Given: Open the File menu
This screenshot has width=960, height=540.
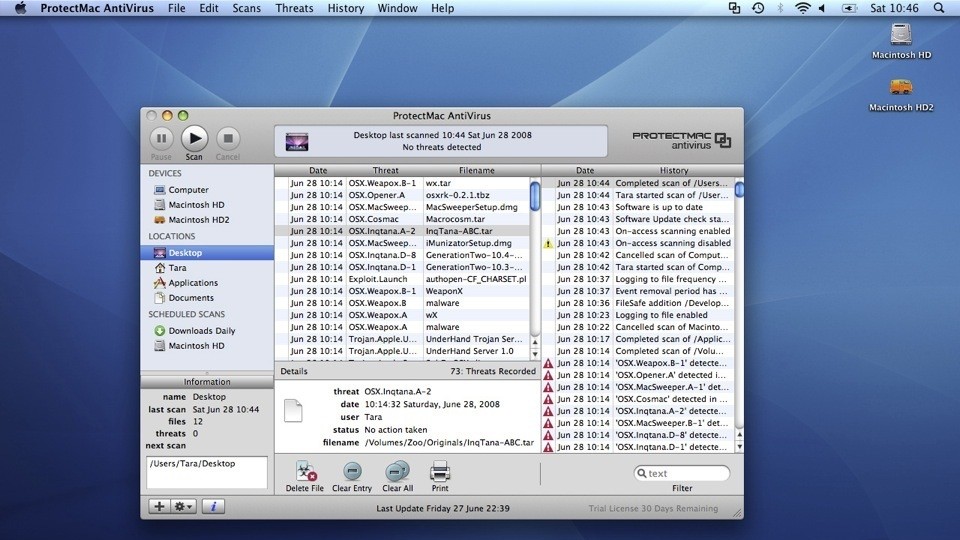Looking at the screenshot, I should coord(176,8).
